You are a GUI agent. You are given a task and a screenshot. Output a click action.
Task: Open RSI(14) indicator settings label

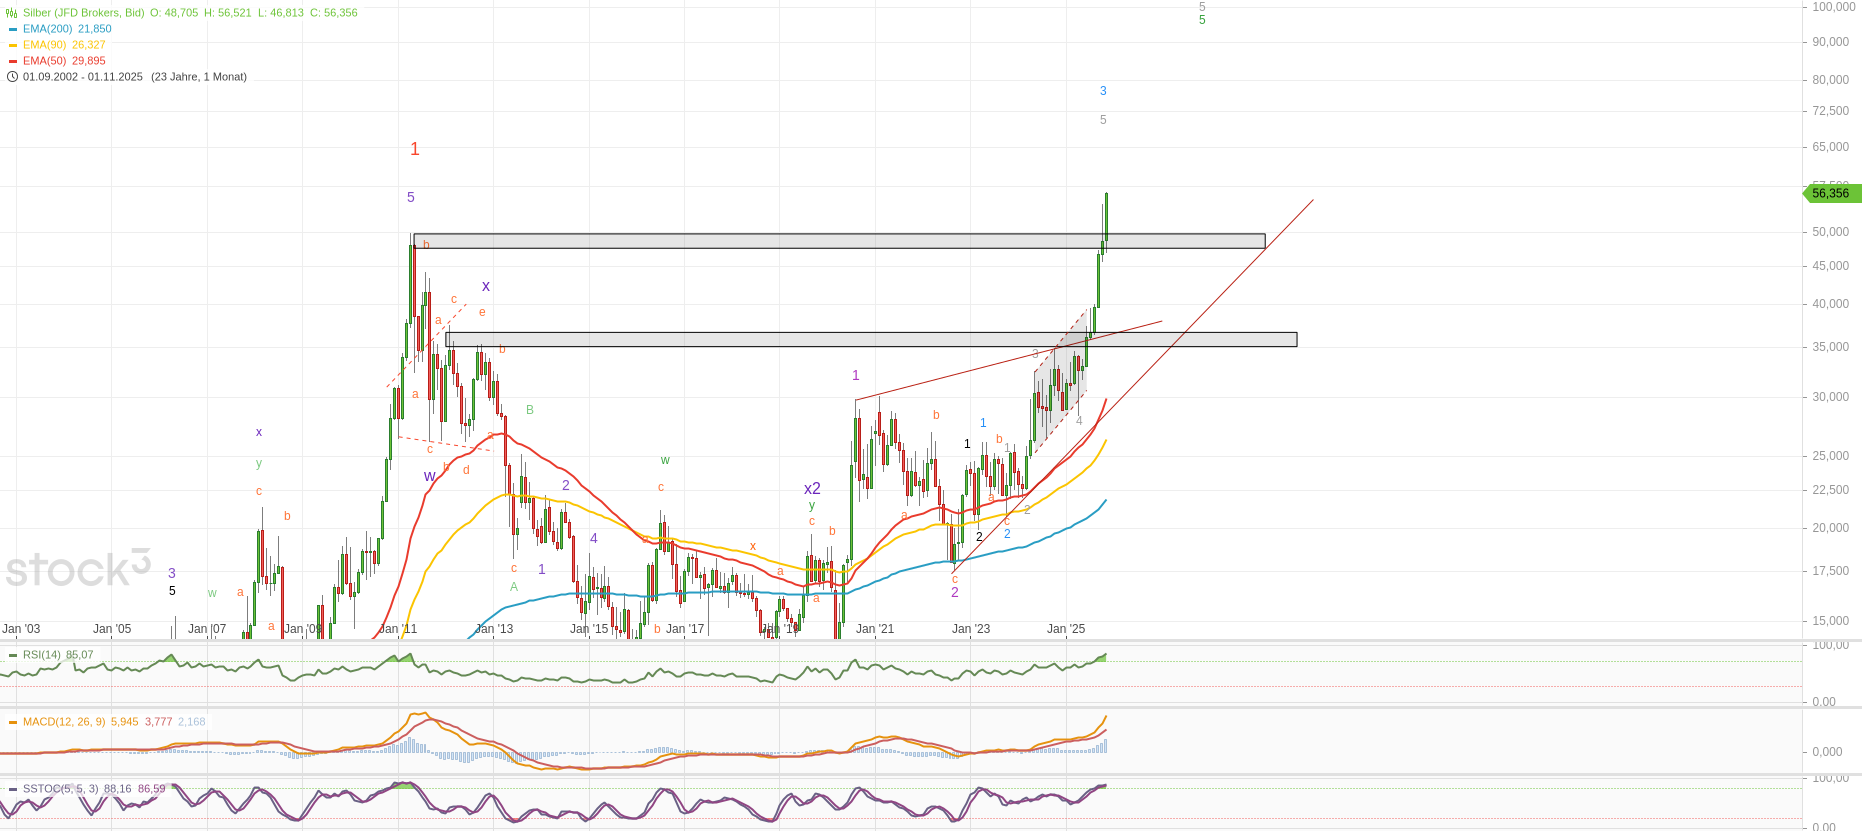[x=42, y=655]
